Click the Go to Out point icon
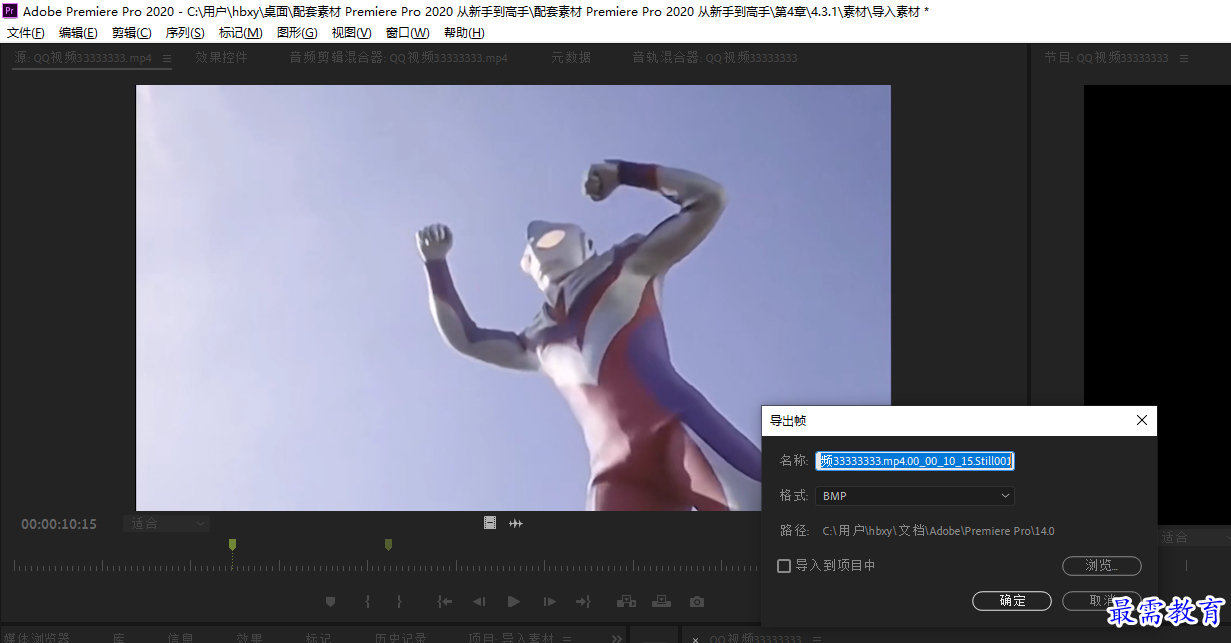1231x643 pixels. (583, 602)
